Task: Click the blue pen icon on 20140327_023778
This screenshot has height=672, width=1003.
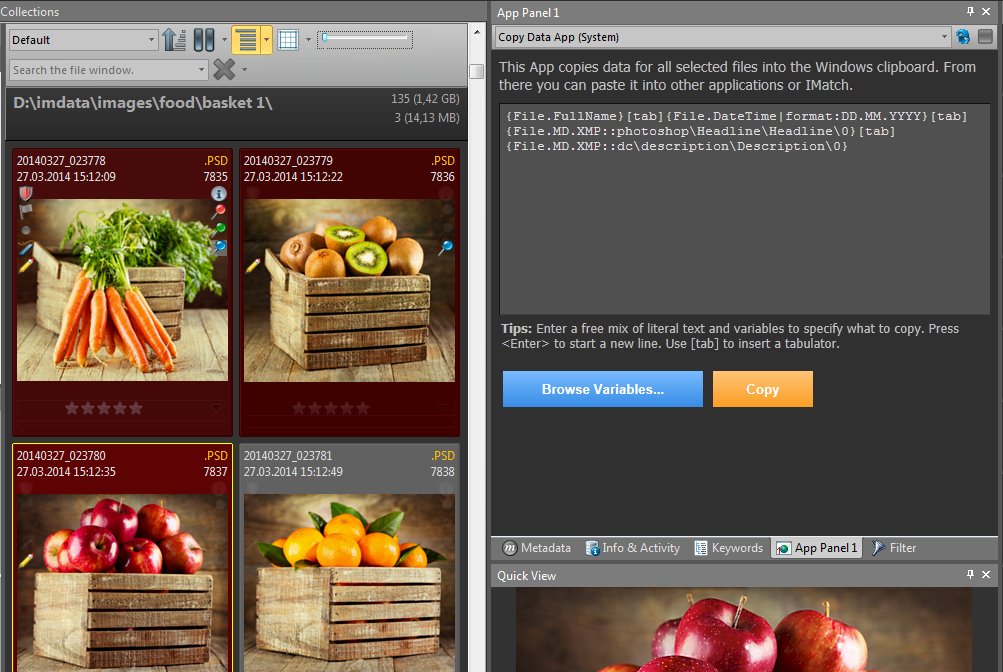Action: click(26, 249)
